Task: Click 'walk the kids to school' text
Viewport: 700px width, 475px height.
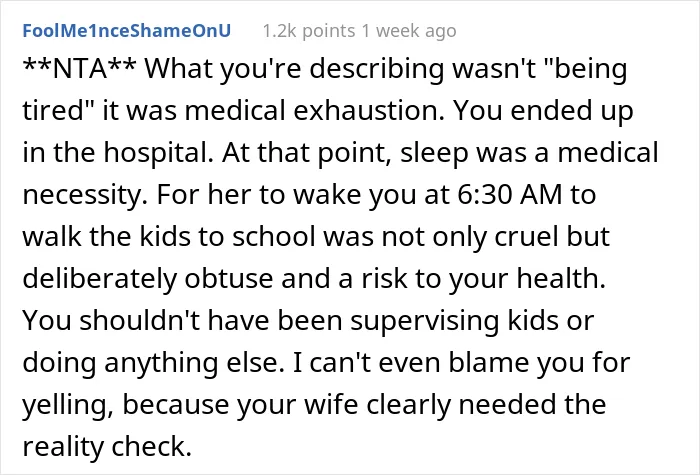Action: tap(170, 236)
